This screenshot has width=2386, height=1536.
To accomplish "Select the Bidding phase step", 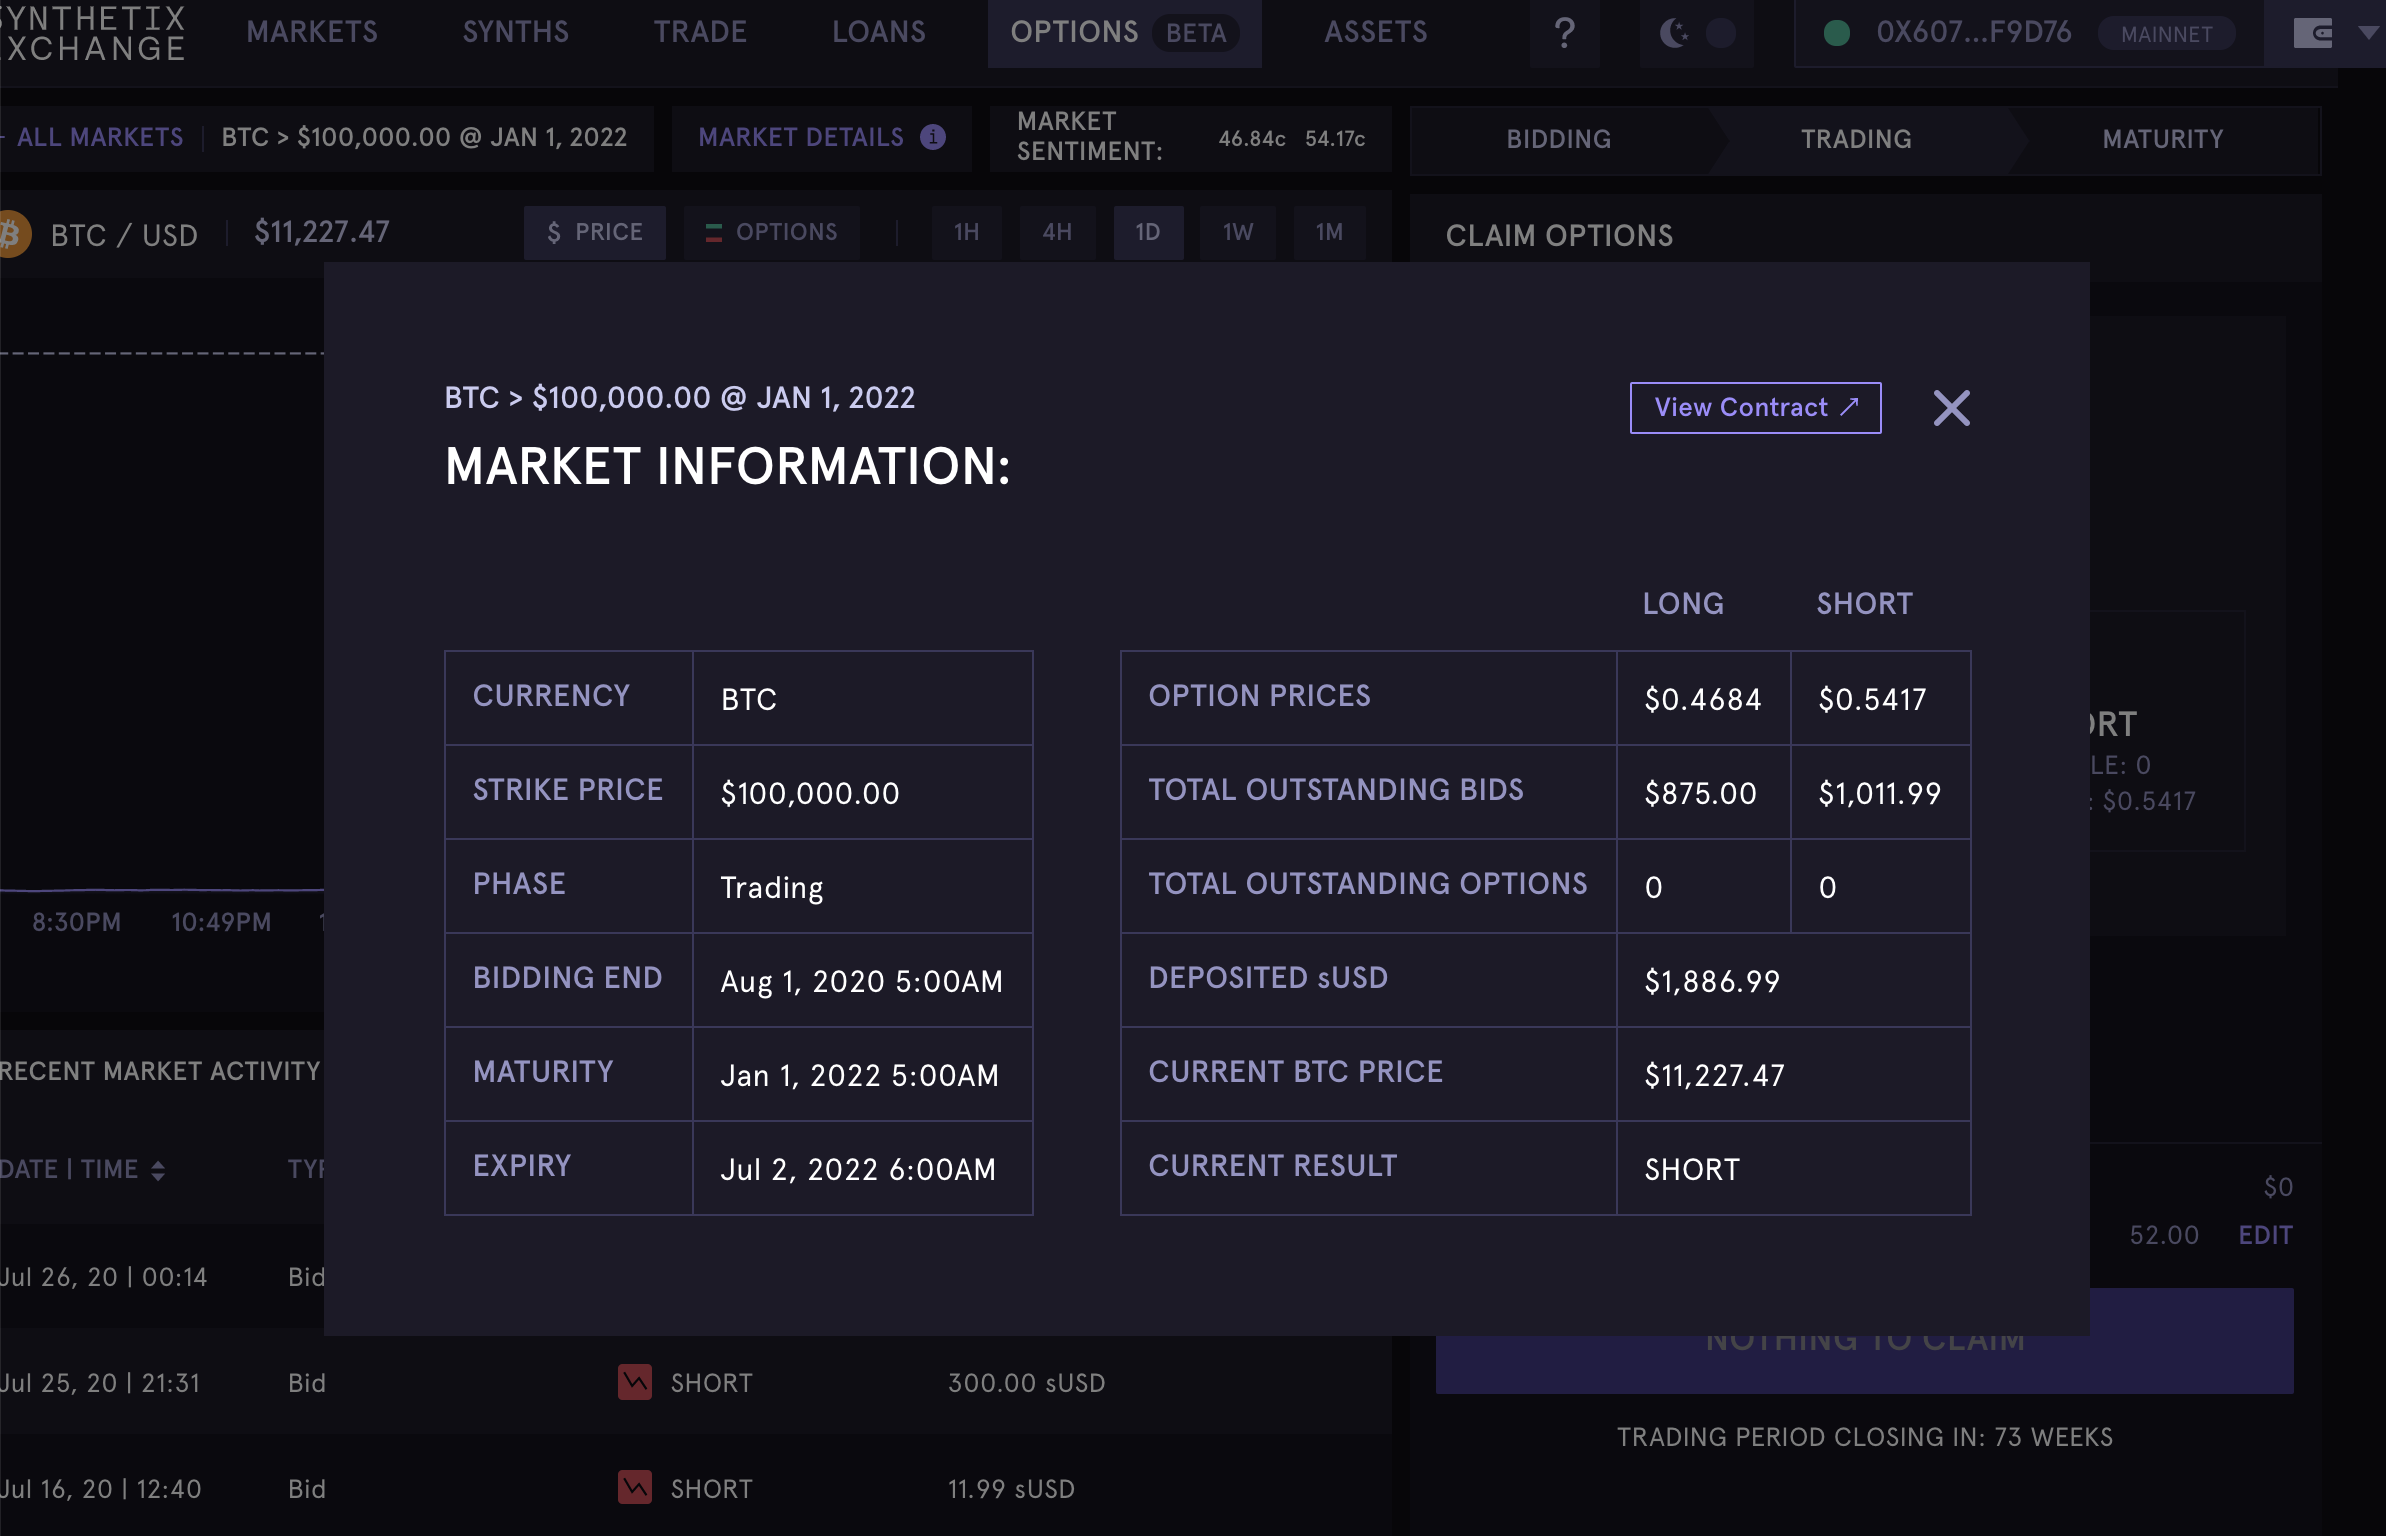I will coord(1559,139).
